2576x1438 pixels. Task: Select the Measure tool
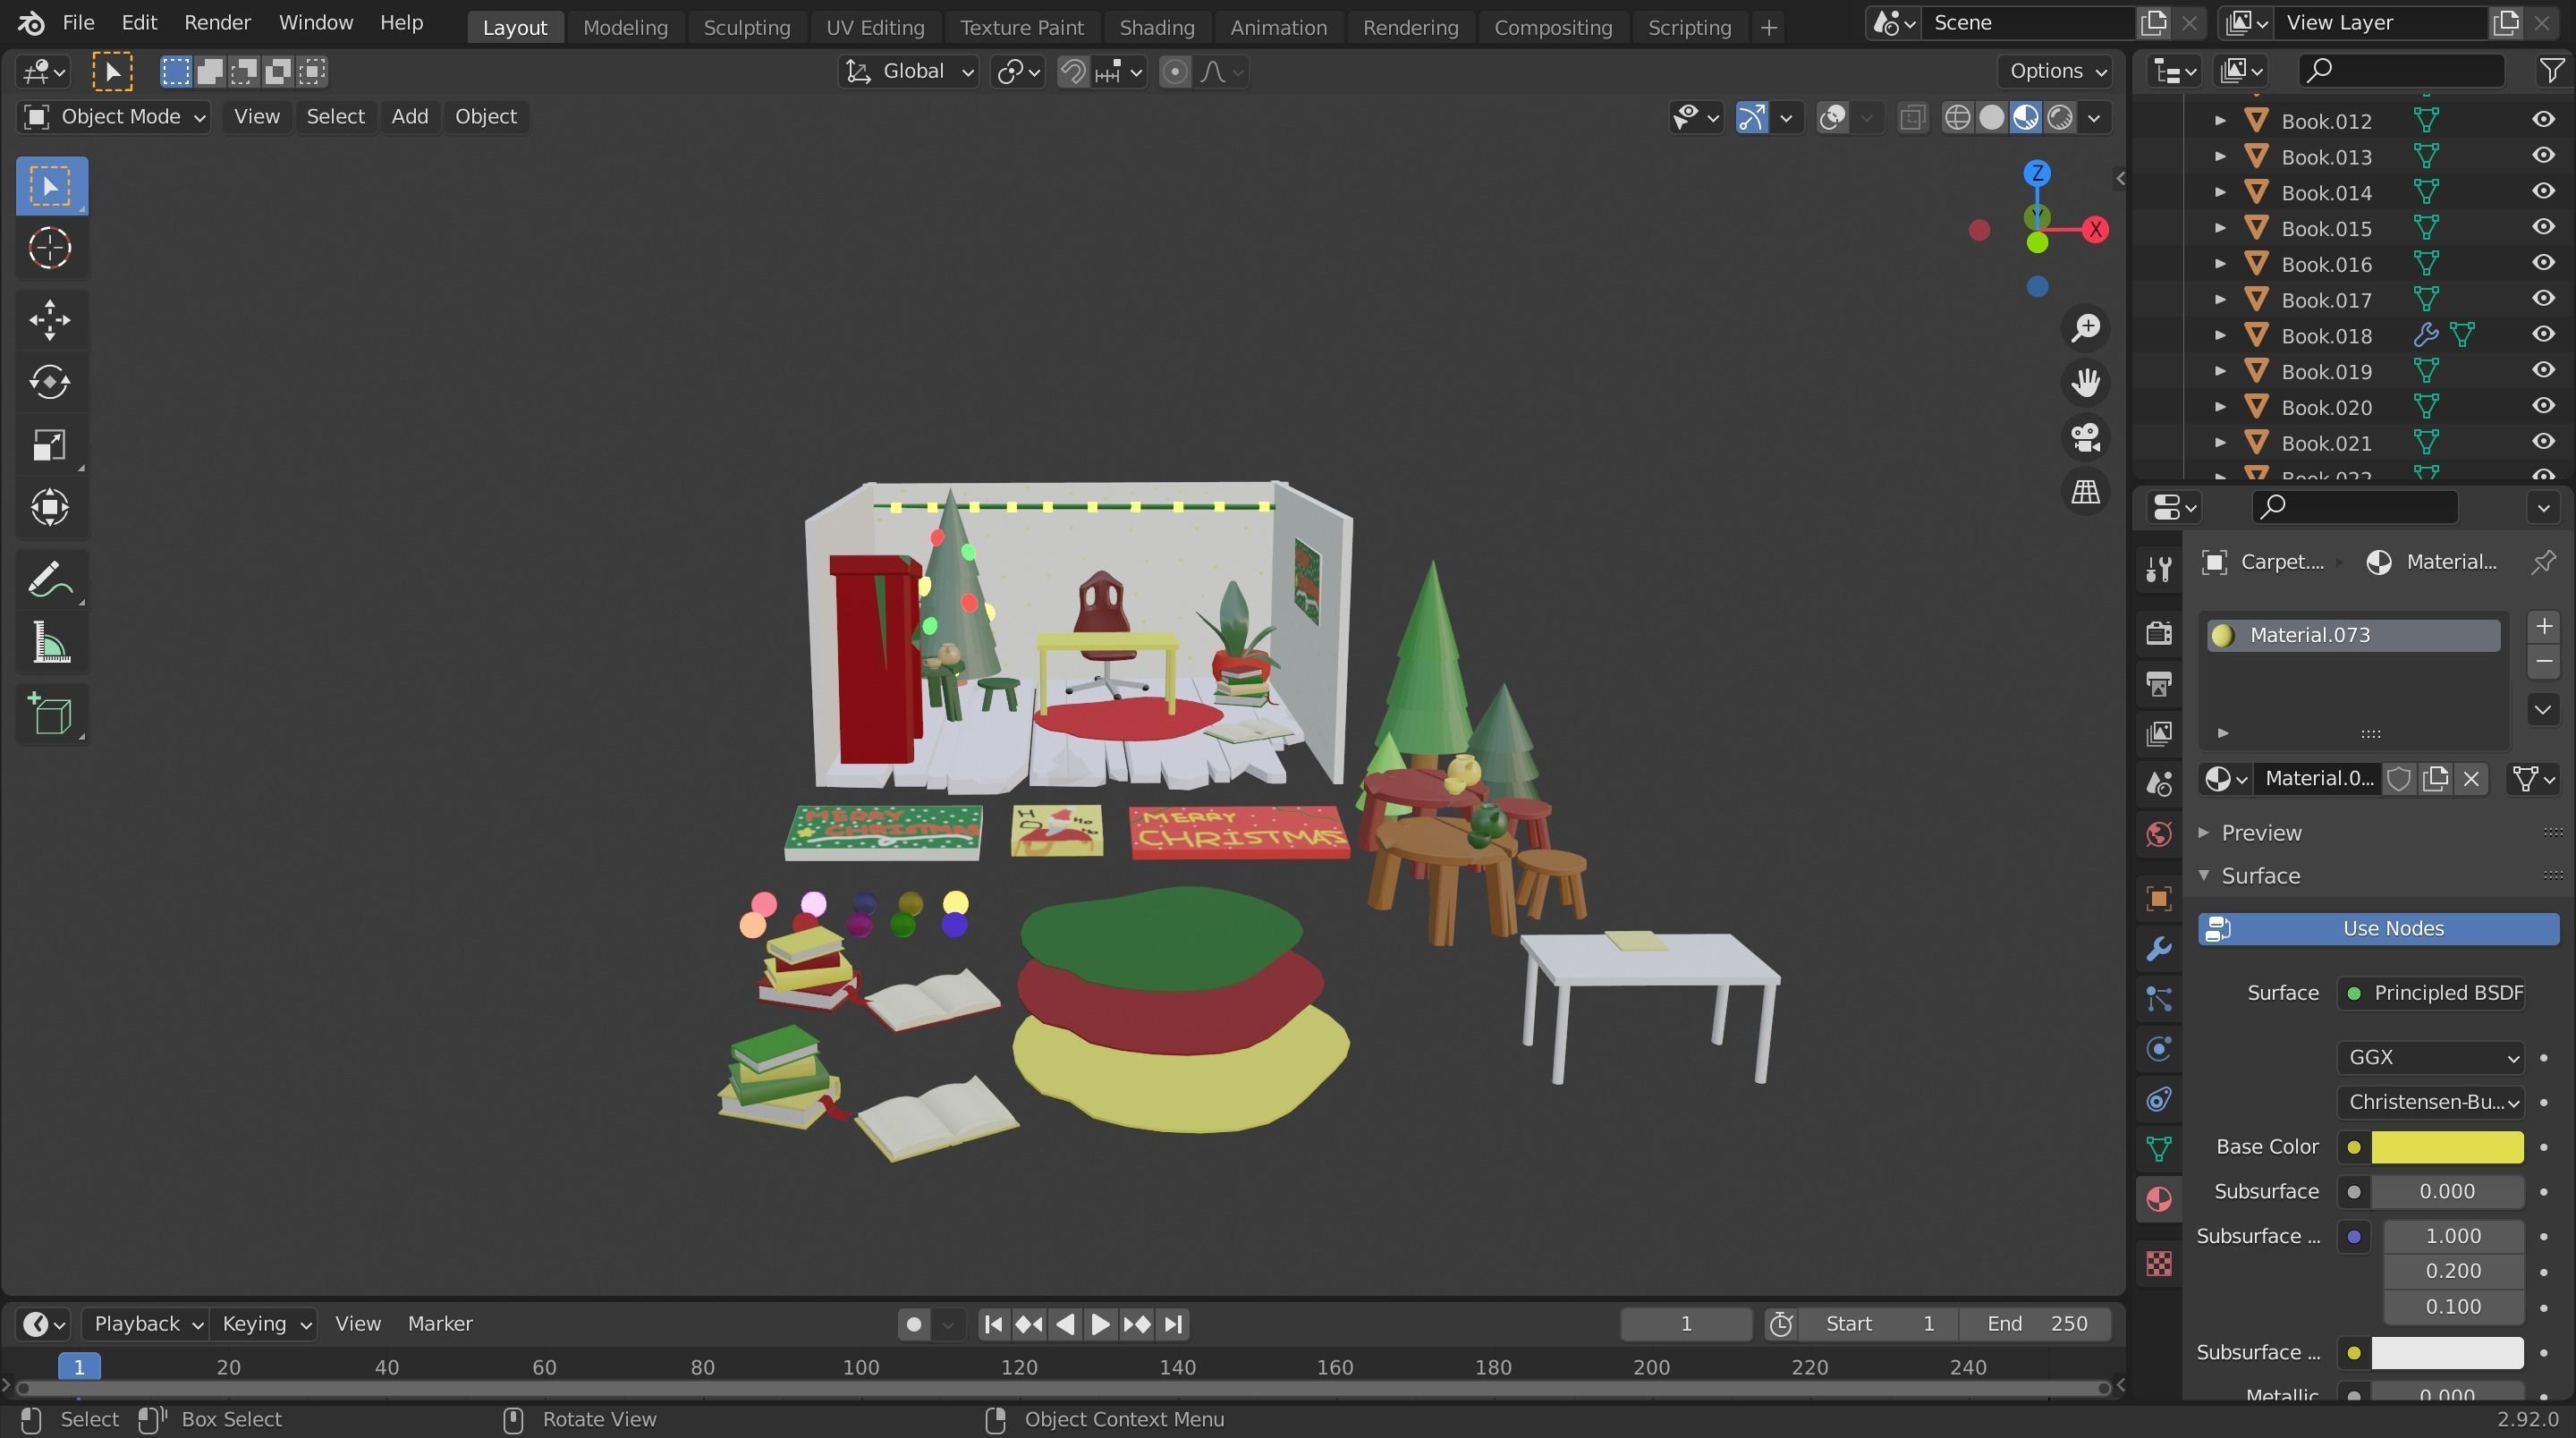[50, 642]
